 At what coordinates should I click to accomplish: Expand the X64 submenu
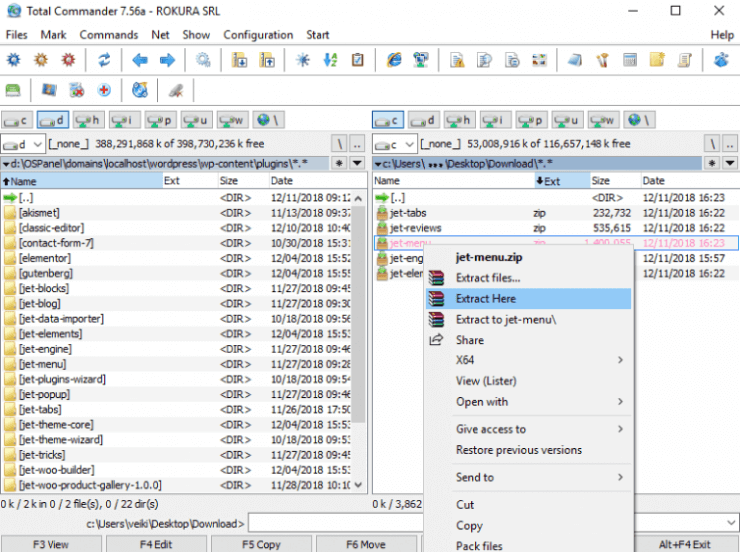click(621, 360)
